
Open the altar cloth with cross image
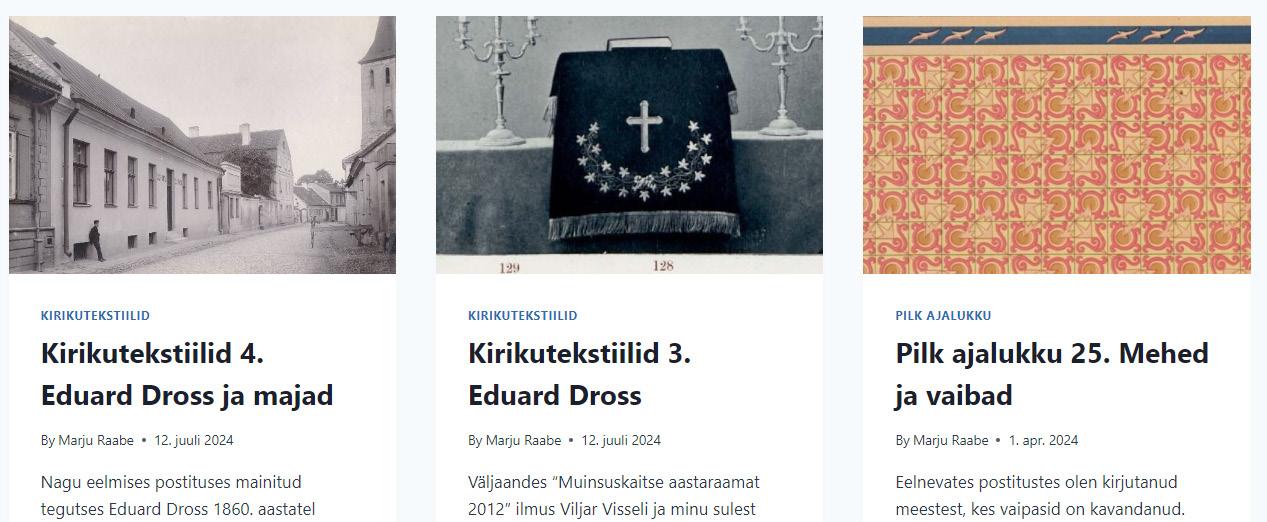tap(629, 145)
